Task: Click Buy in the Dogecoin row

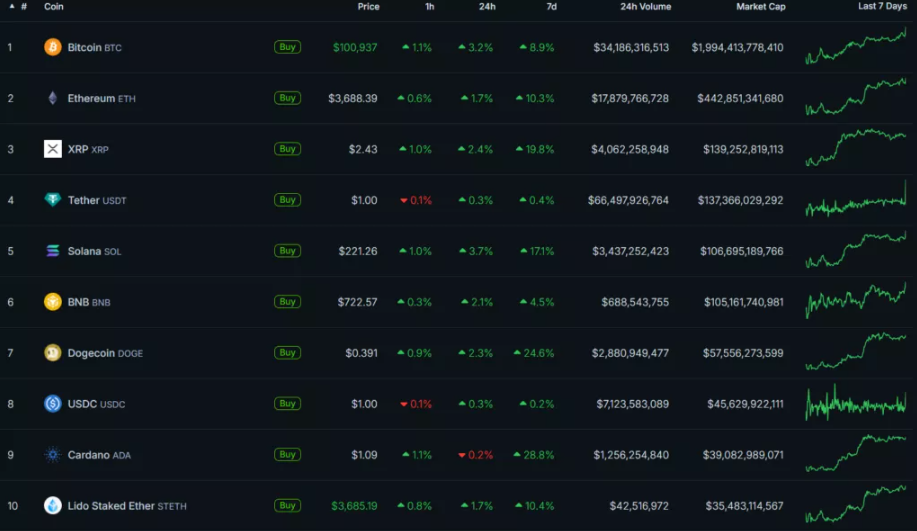Action: point(287,352)
